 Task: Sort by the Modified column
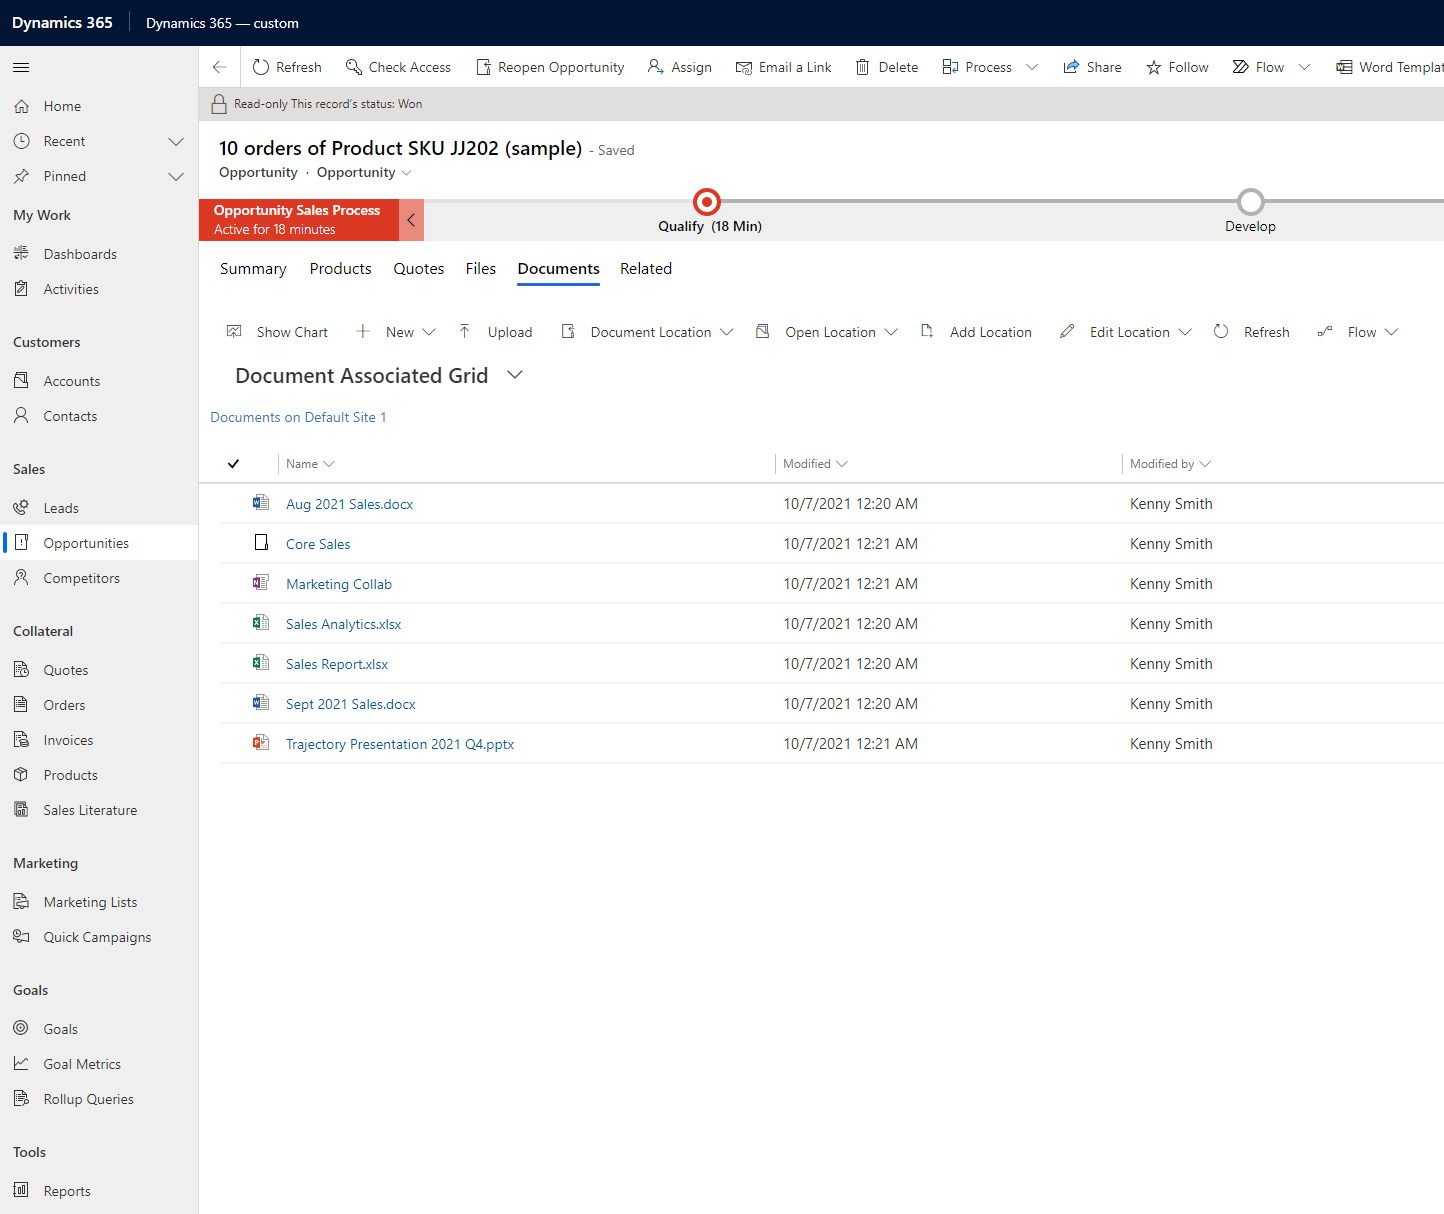pos(815,464)
